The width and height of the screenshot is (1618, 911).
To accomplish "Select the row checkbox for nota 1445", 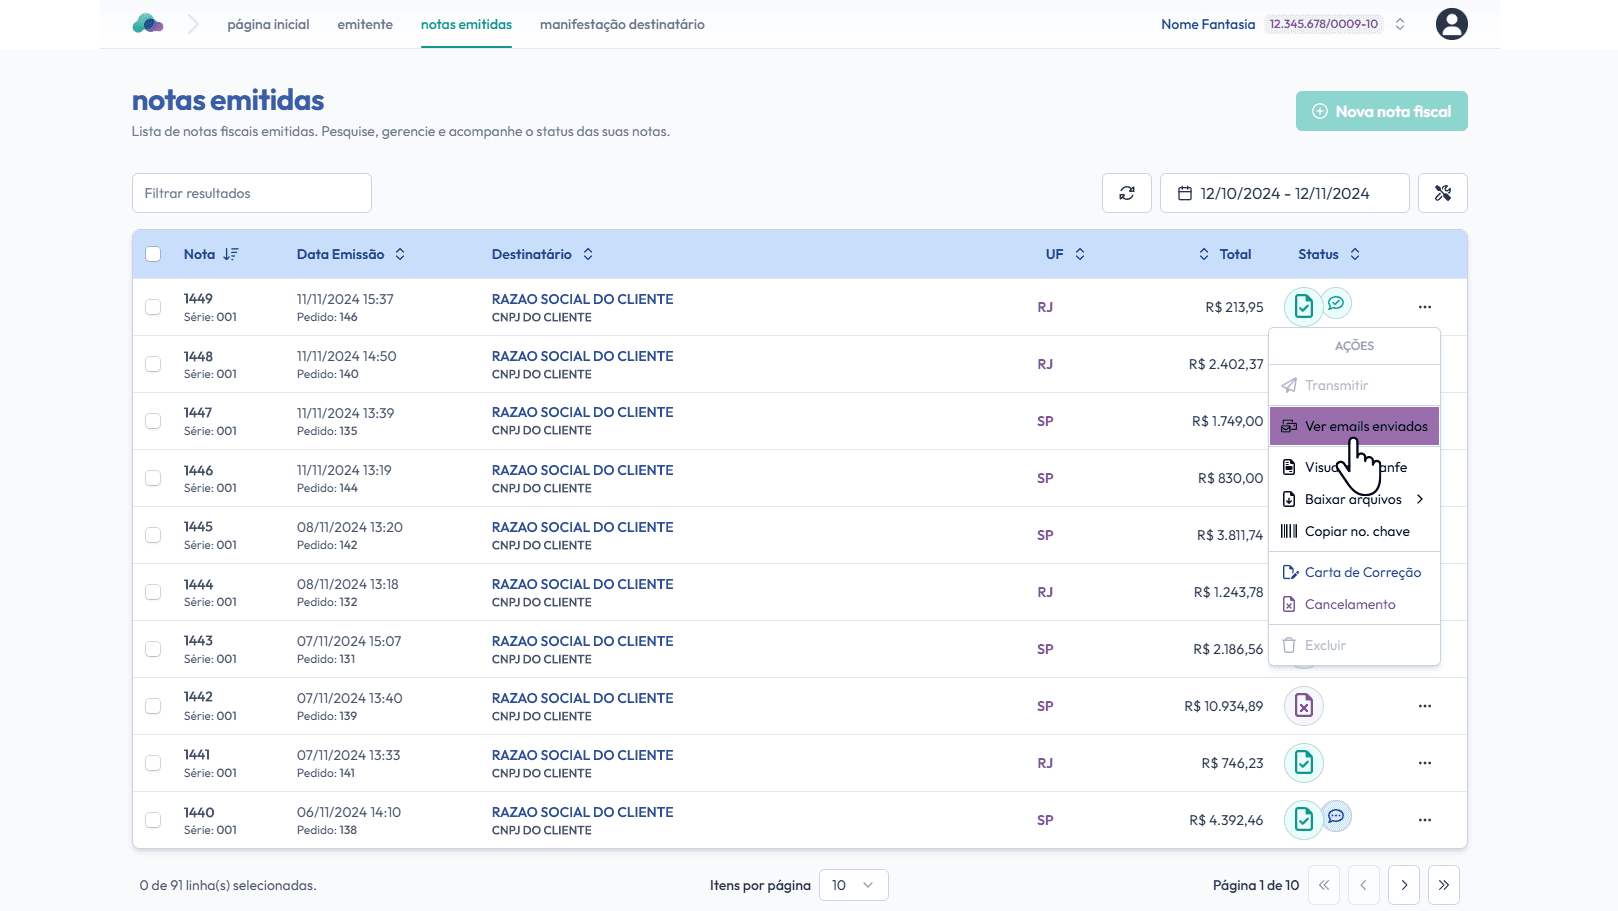I will pyautogui.click(x=153, y=535).
